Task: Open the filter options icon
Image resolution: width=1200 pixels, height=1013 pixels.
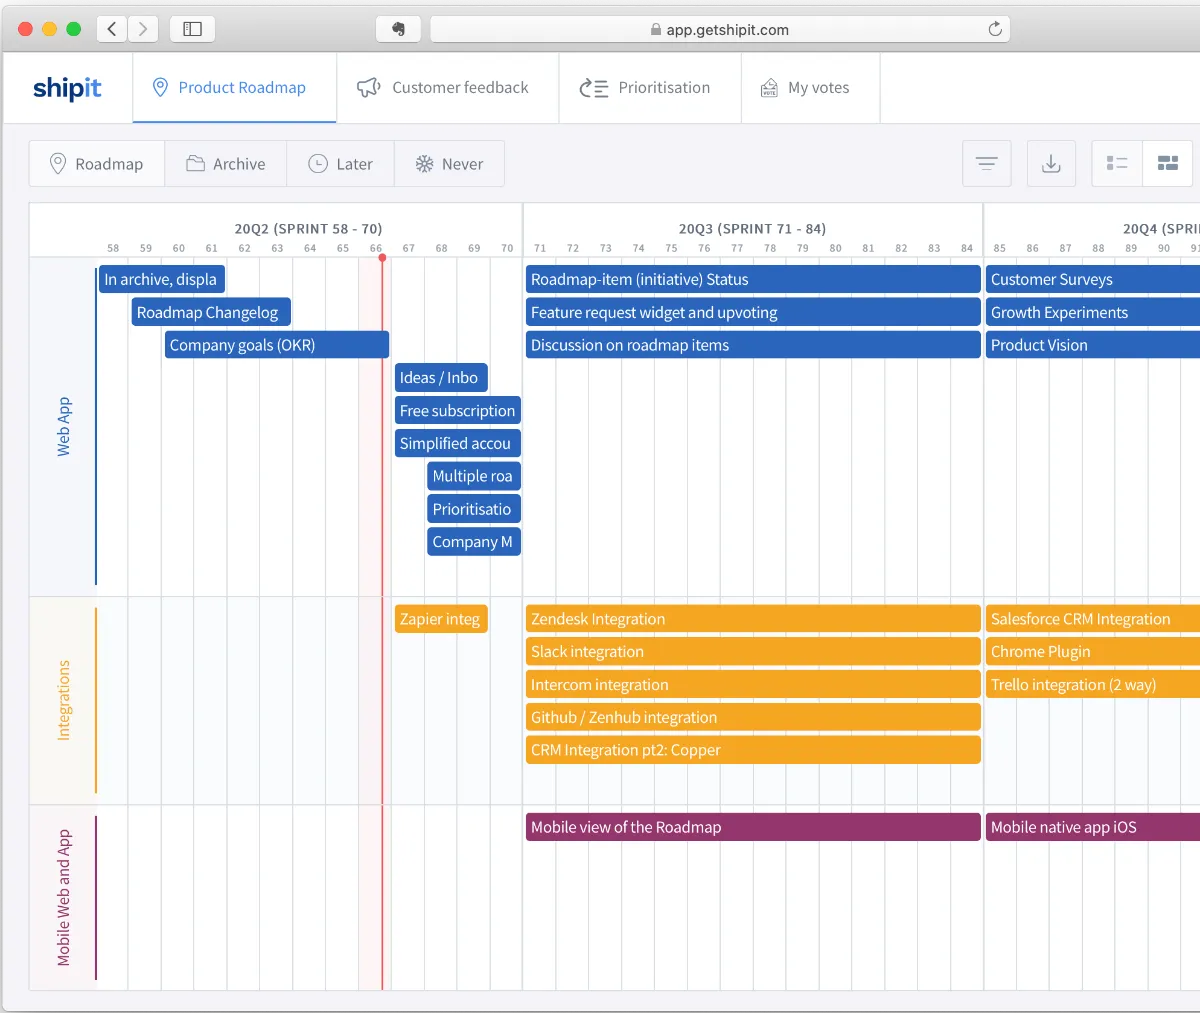Action: click(986, 163)
